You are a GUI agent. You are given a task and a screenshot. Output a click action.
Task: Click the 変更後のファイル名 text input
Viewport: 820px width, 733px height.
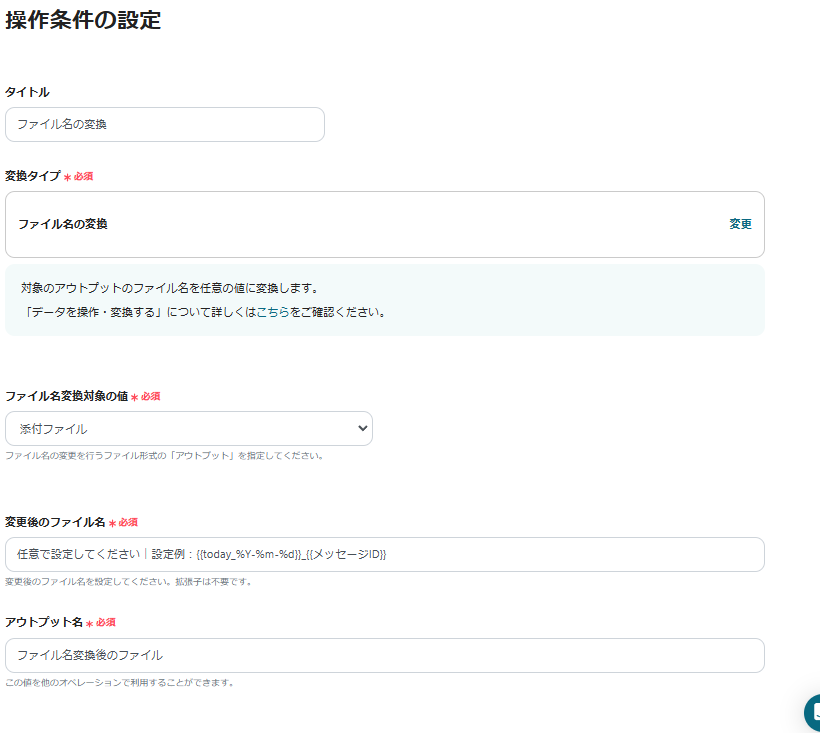pyautogui.click(x=385, y=555)
